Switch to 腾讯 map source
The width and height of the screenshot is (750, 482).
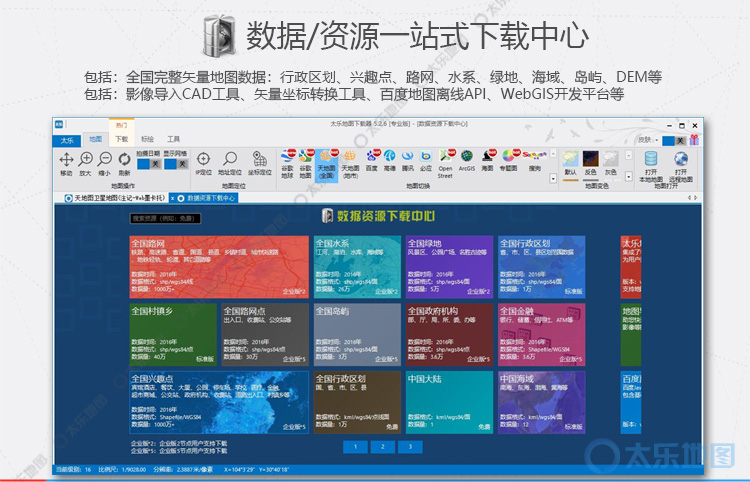408,161
